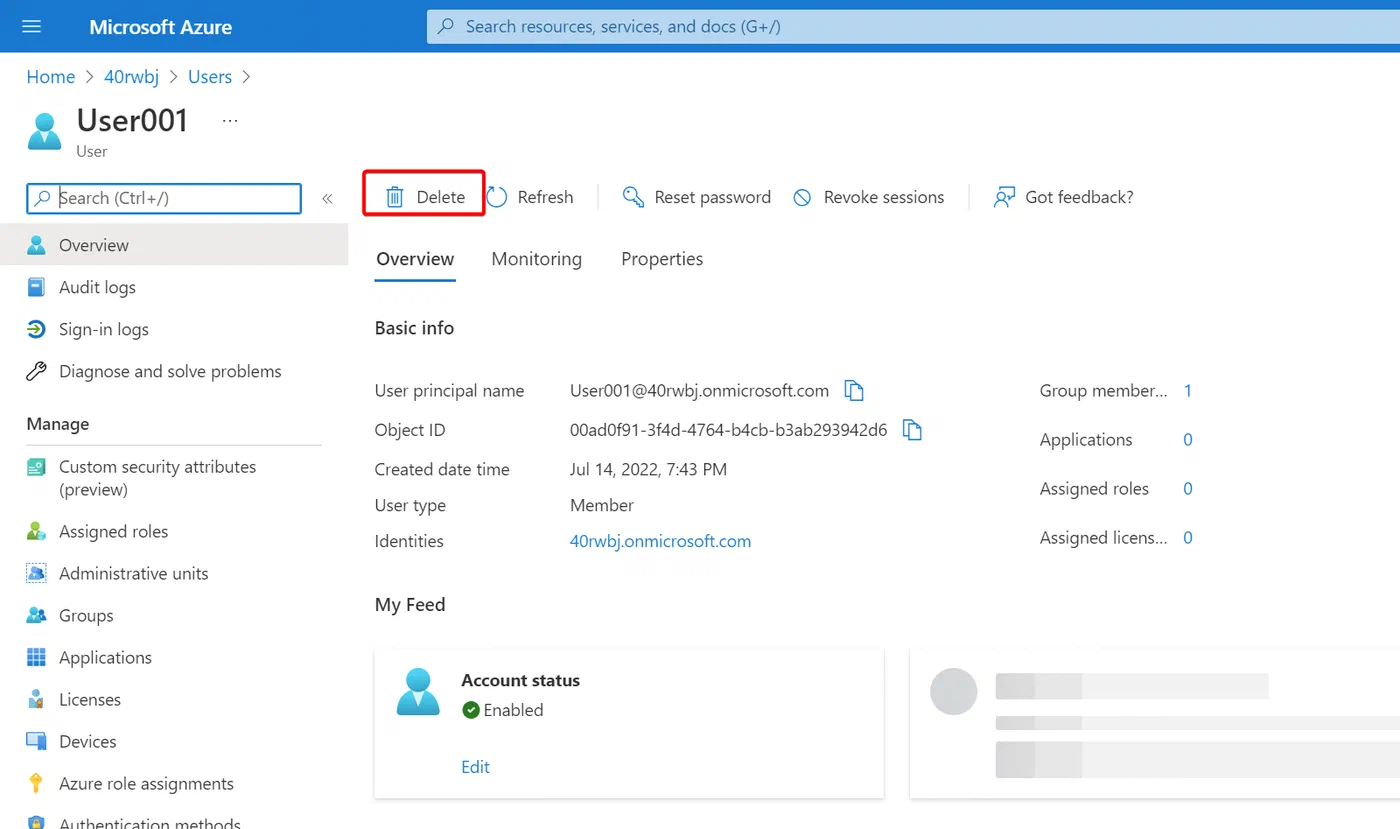Click the Delete trash can icon
1400x829 pixels.
pyautogui.click(x=395, y=197)
